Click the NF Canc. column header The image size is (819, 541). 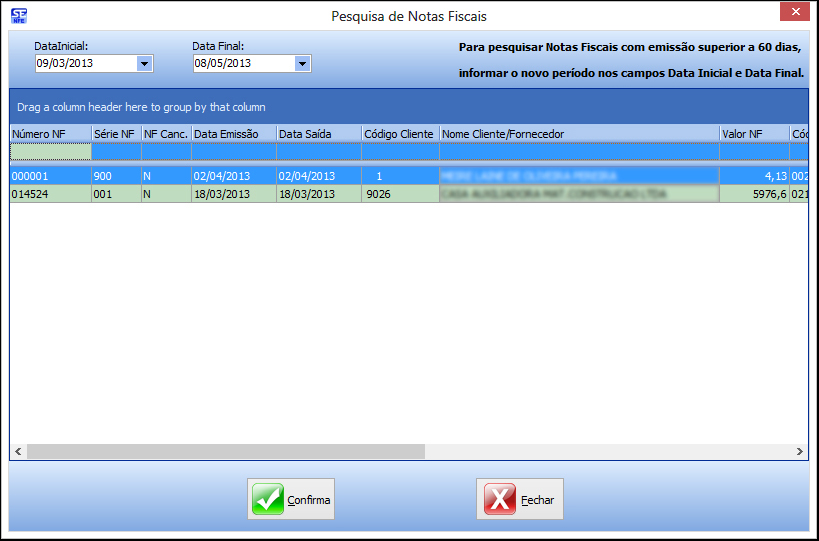(x=166, y=134)
